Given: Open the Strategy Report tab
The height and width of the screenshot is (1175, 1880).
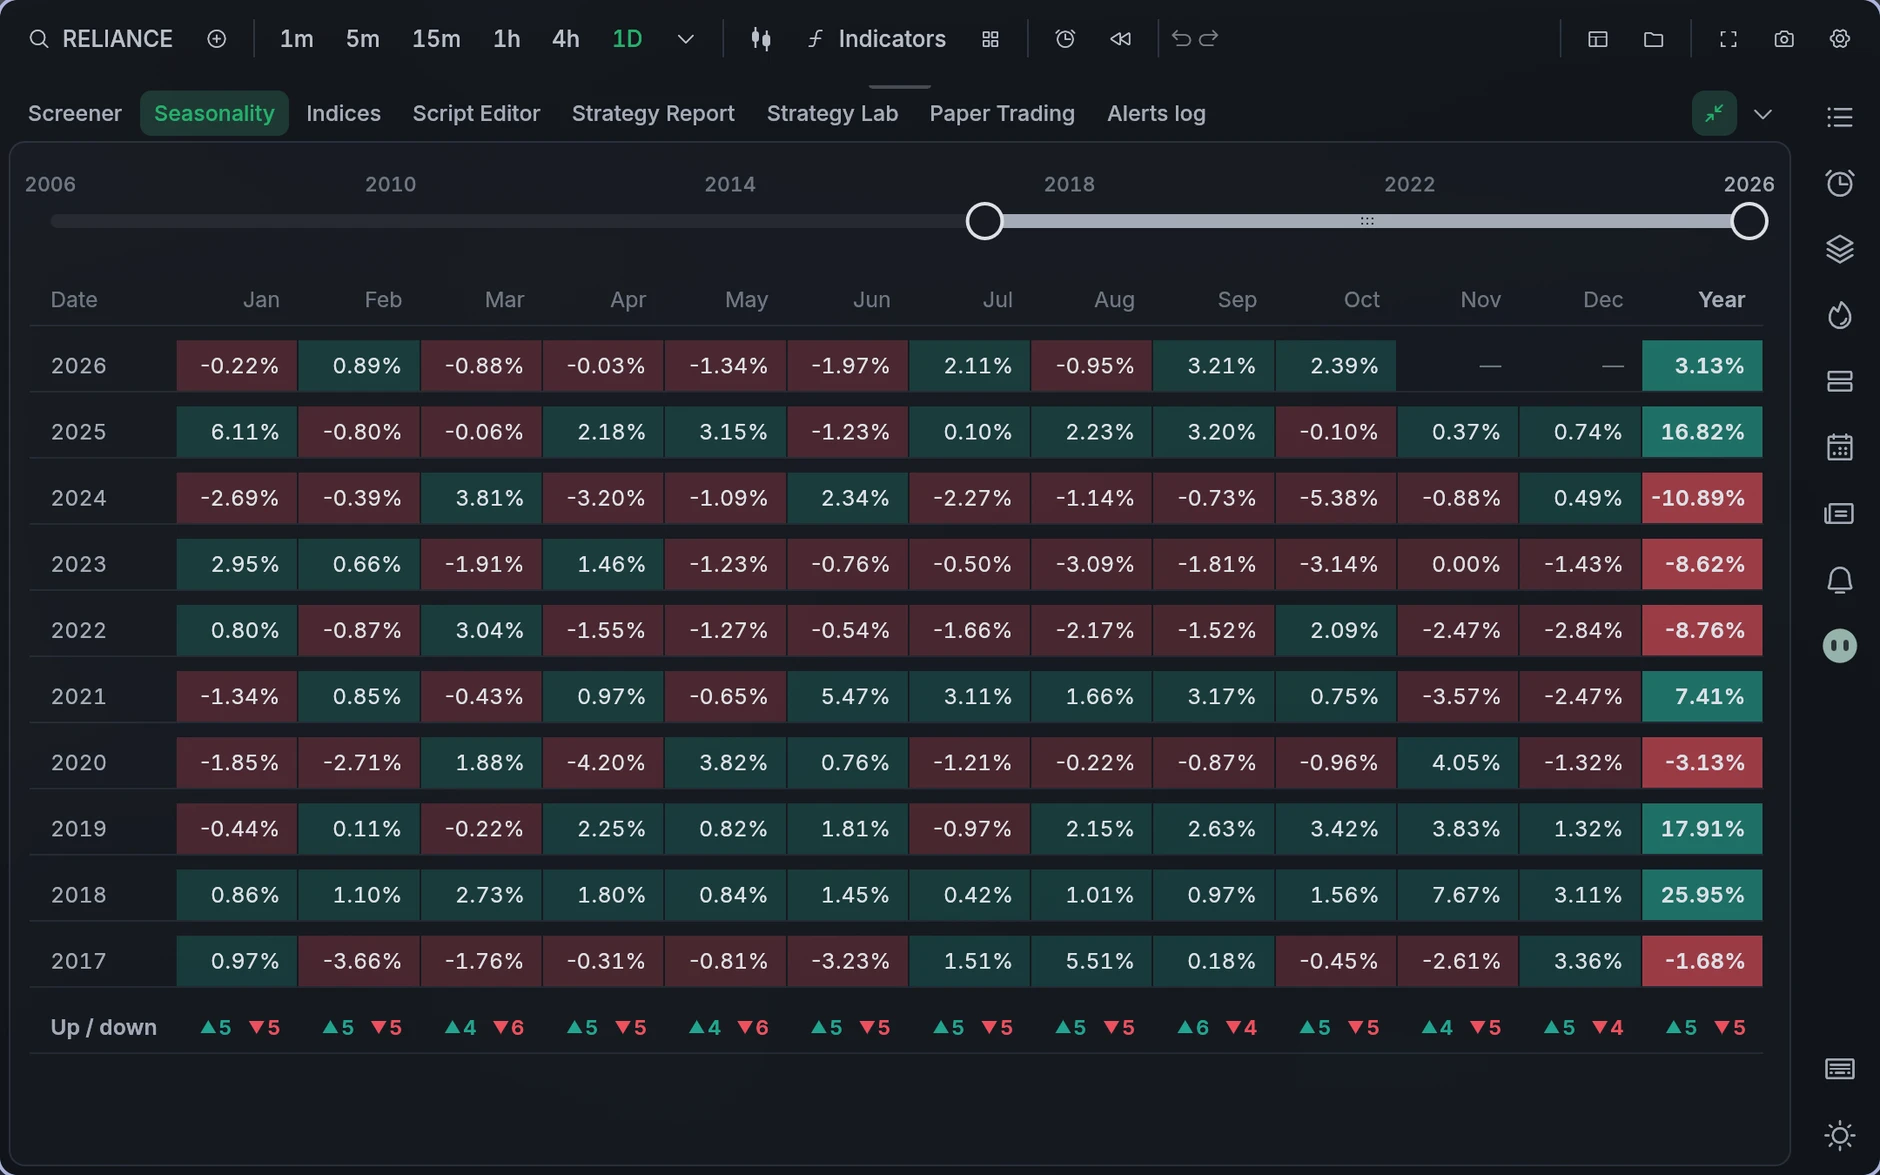Looking at the screenshot, I should tap(653, 113).
